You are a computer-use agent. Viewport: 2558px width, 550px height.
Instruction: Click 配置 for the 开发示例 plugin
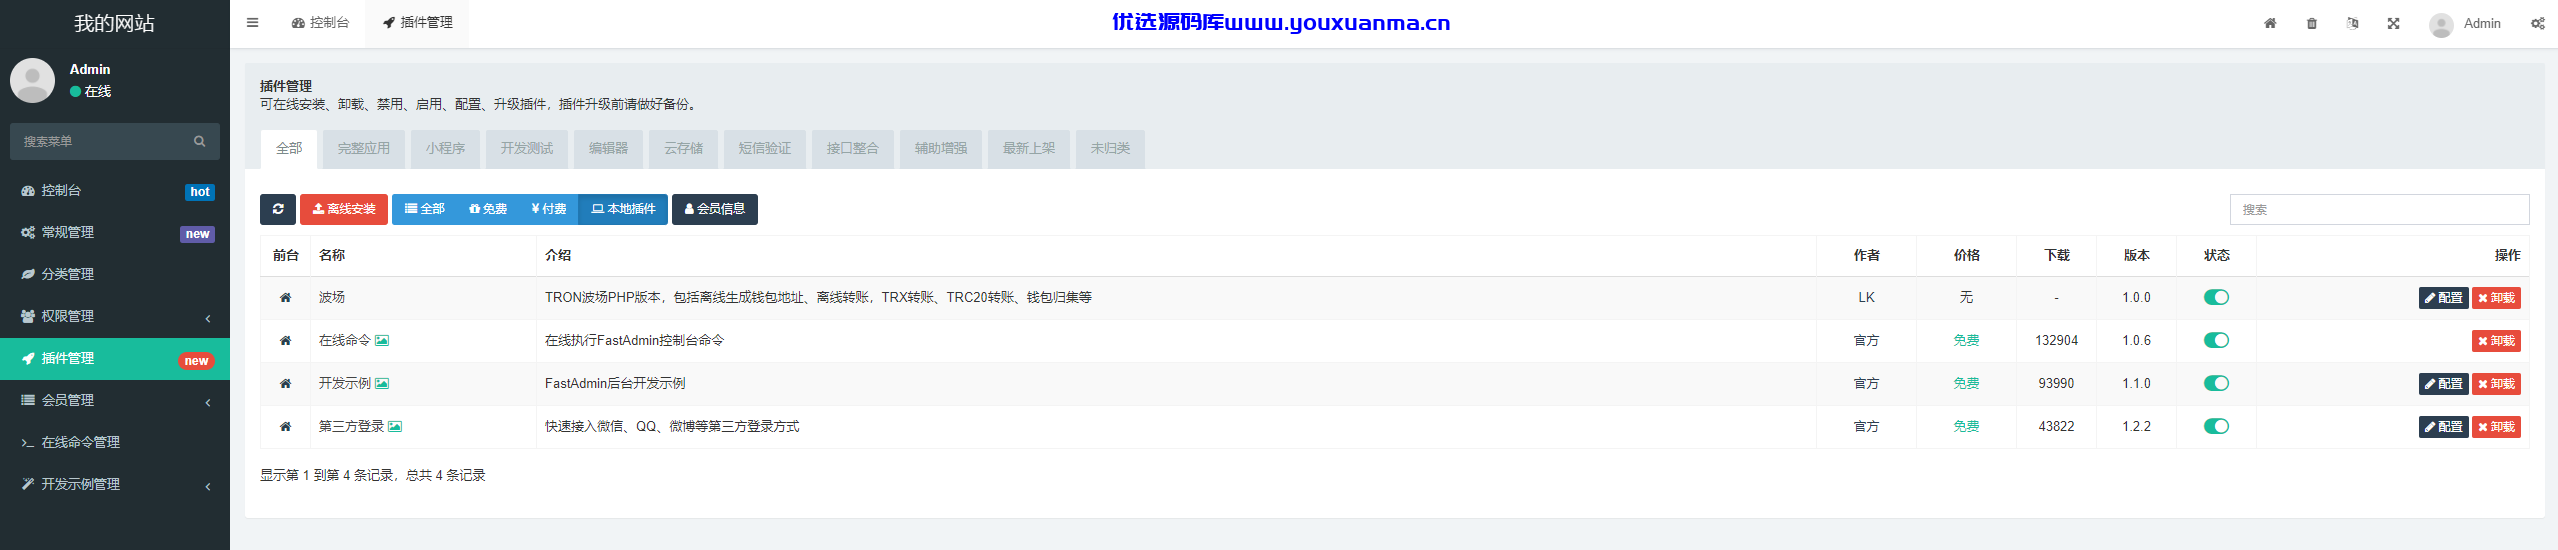(2443, 384)
